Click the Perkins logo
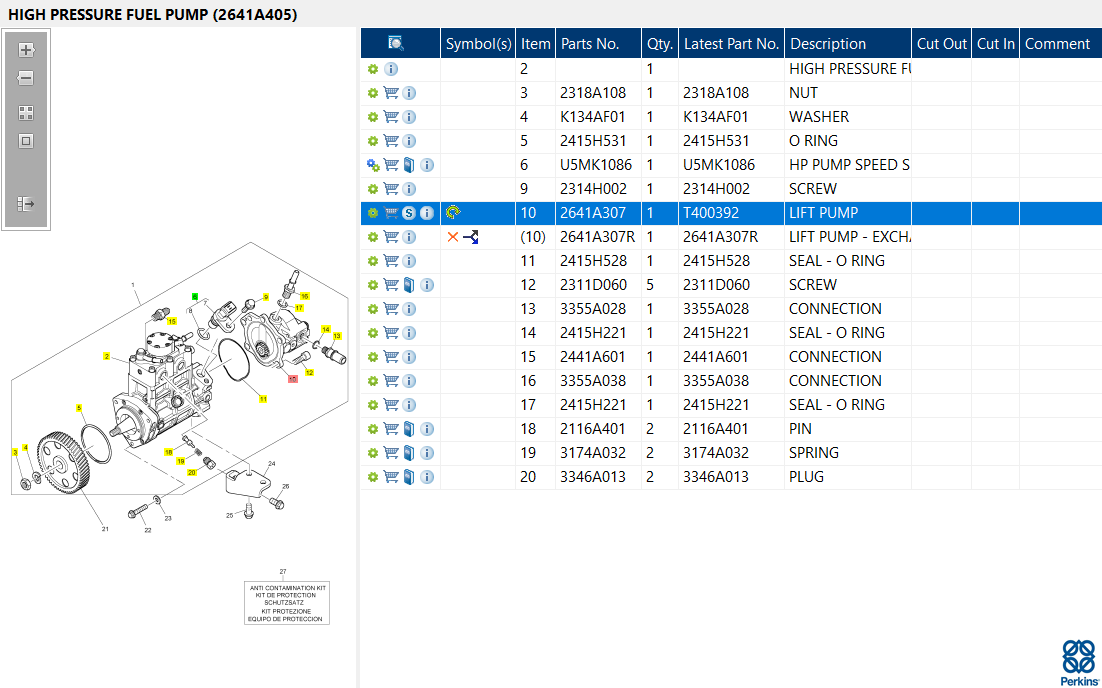The width and height of the screenshot is (1102, 688). click(x=1078, y=663)
